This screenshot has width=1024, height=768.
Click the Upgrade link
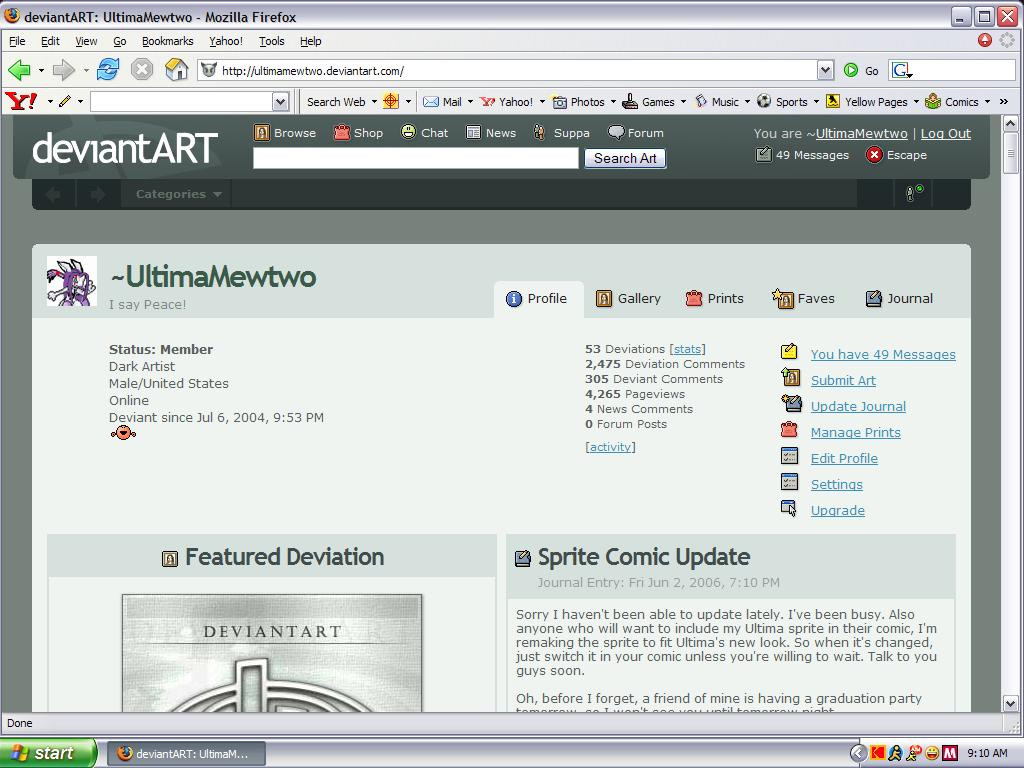click(837, 511)
